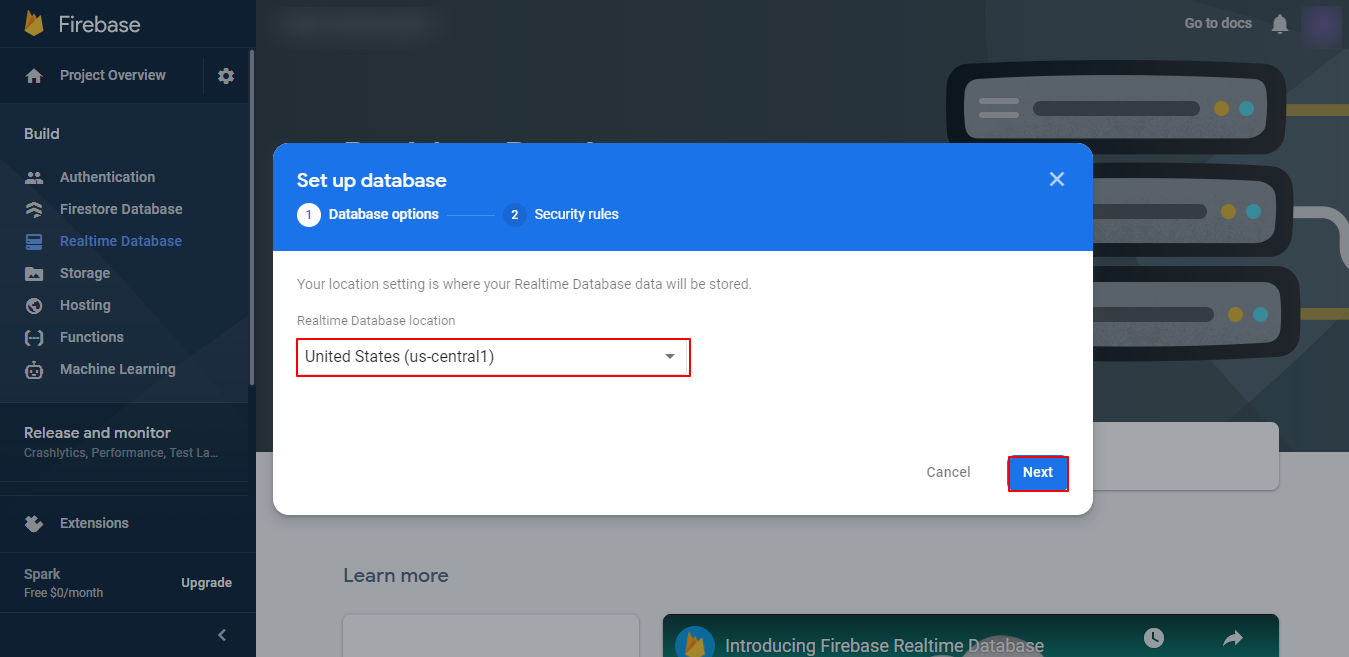Click the sidebar vertical scrollbar

click(x=251, y=217)
